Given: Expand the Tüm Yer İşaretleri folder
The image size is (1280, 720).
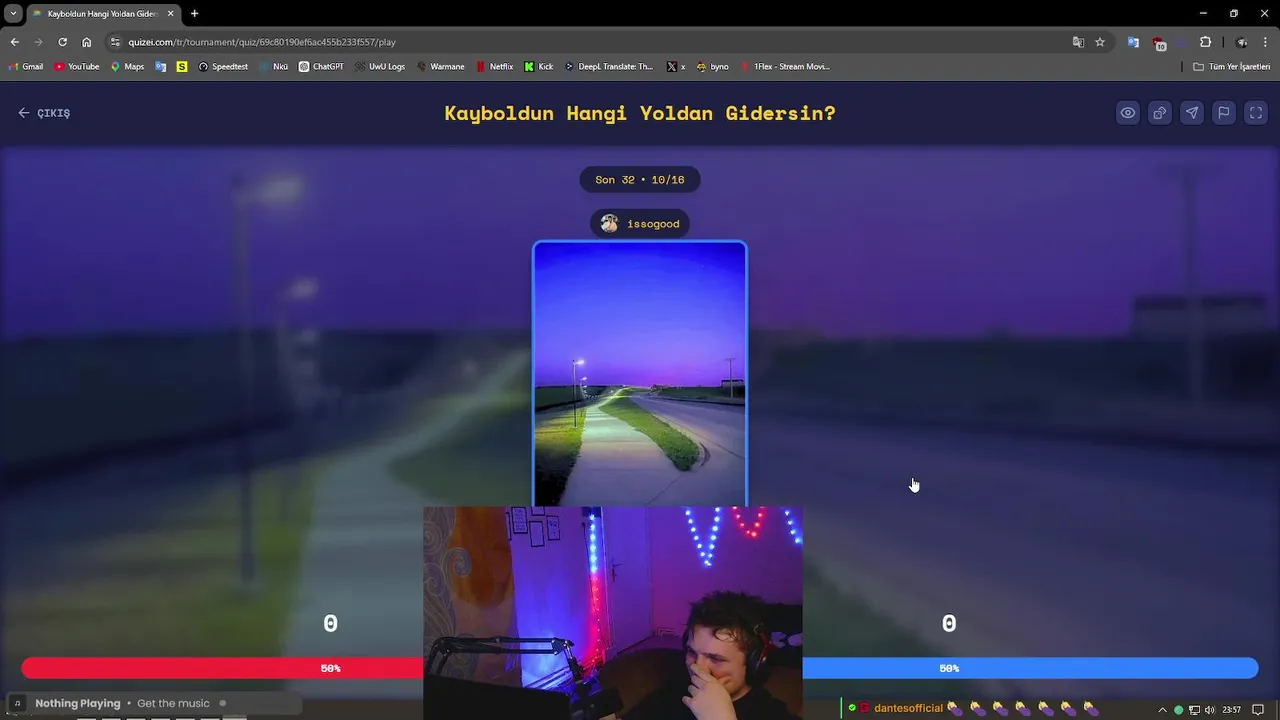Looking at the screenshot, I should [1231, 67].
